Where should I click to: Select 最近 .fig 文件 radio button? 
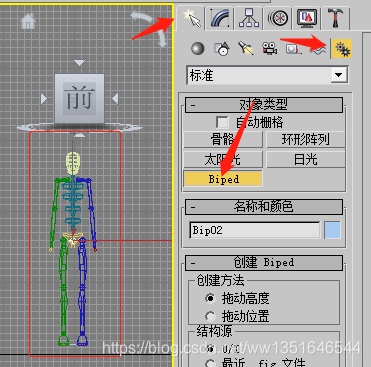click(210, 363)
